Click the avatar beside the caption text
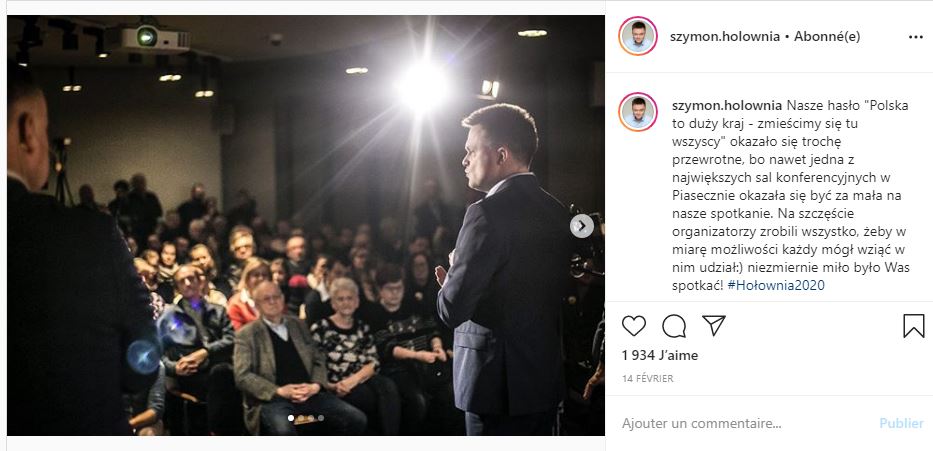This screenshot has height=451, width=933. click(x=638, y=112)
